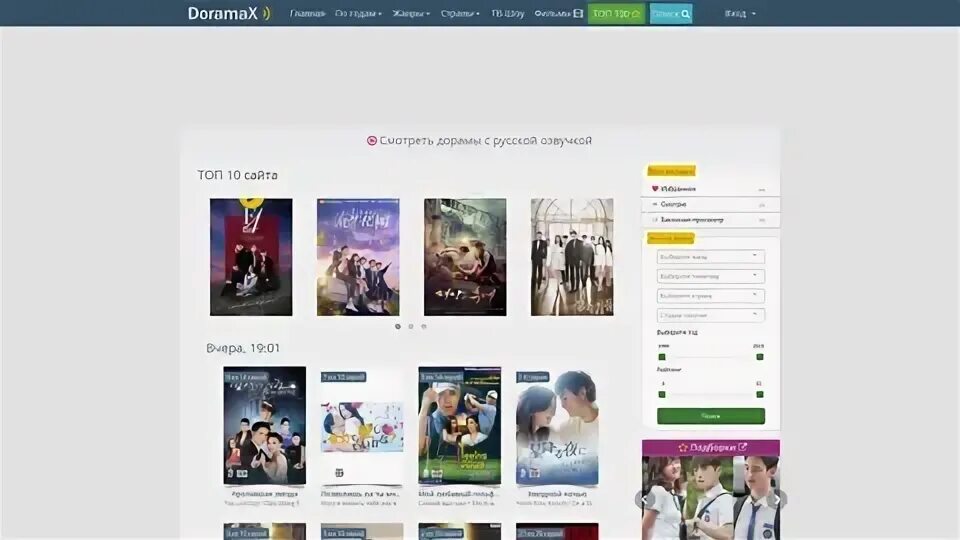
Task: Click the DoramaX logo
Action: tap(228, 13)
